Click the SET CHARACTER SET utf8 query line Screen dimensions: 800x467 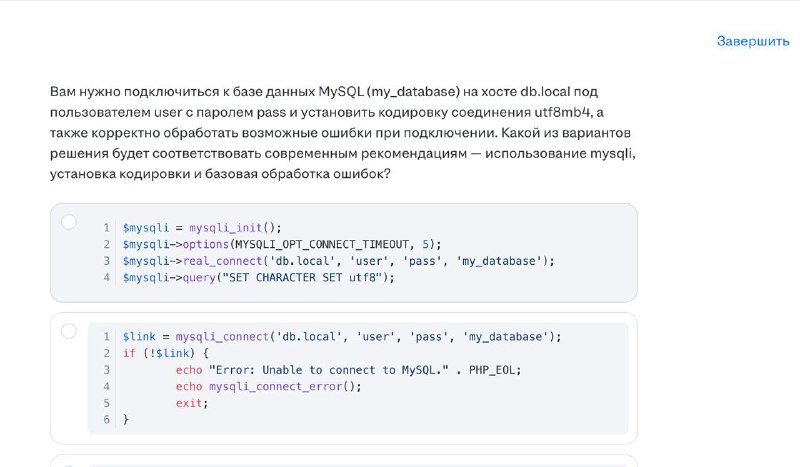click(259, 278)
